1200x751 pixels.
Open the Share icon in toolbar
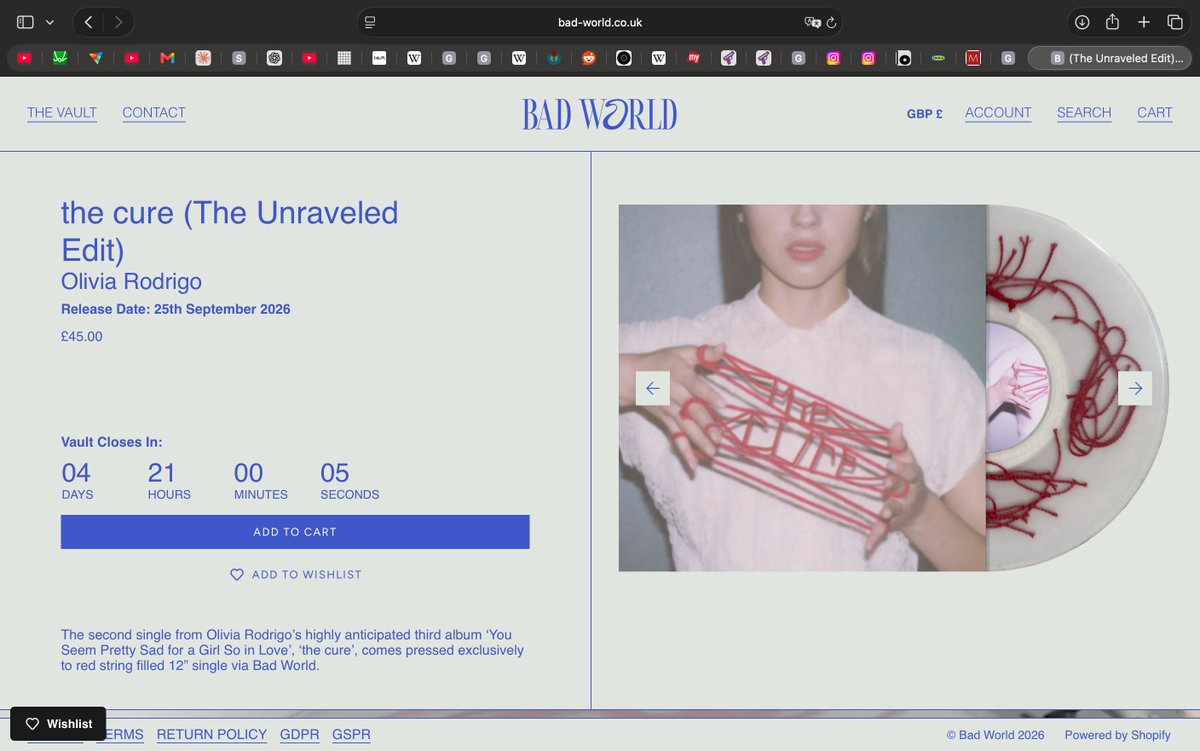1112,22
